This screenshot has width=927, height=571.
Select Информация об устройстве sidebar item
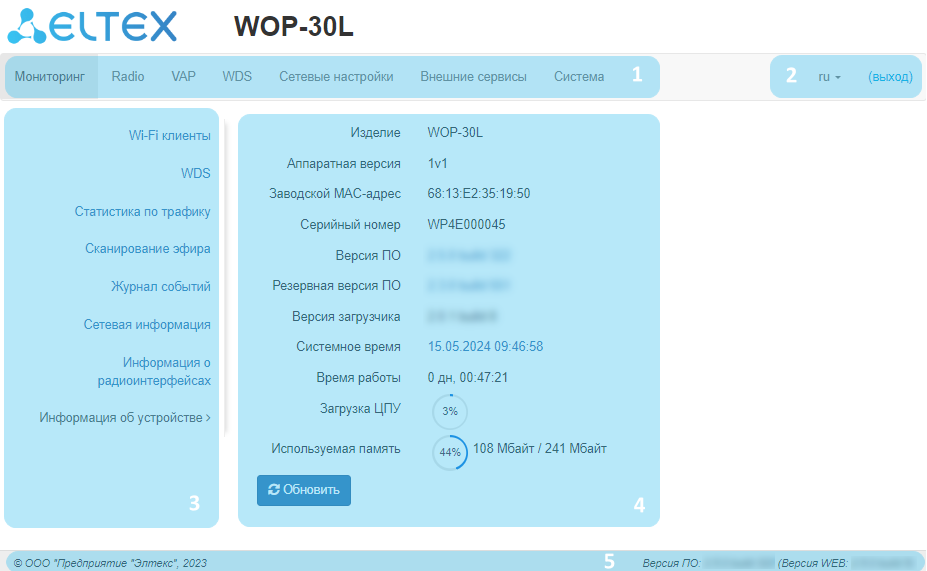click(x=125, y=418)
